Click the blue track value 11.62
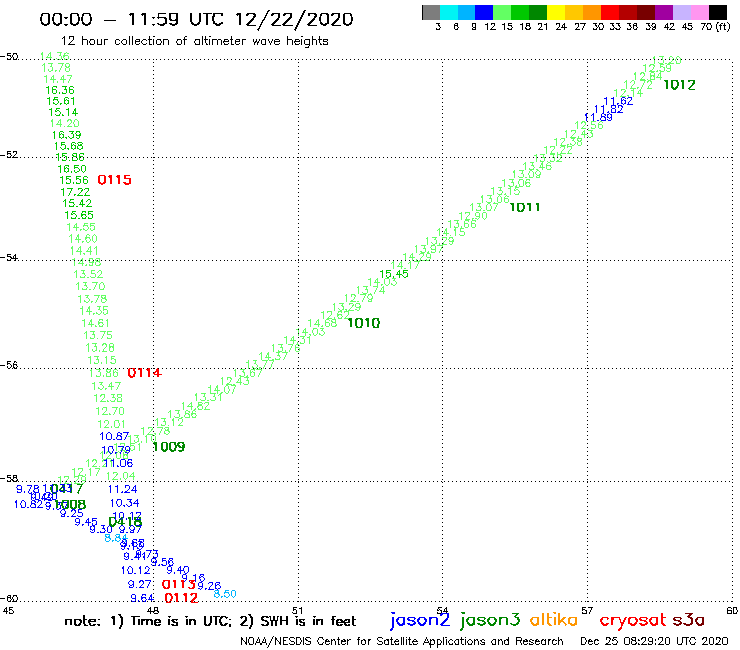 (x=618, y=101)
